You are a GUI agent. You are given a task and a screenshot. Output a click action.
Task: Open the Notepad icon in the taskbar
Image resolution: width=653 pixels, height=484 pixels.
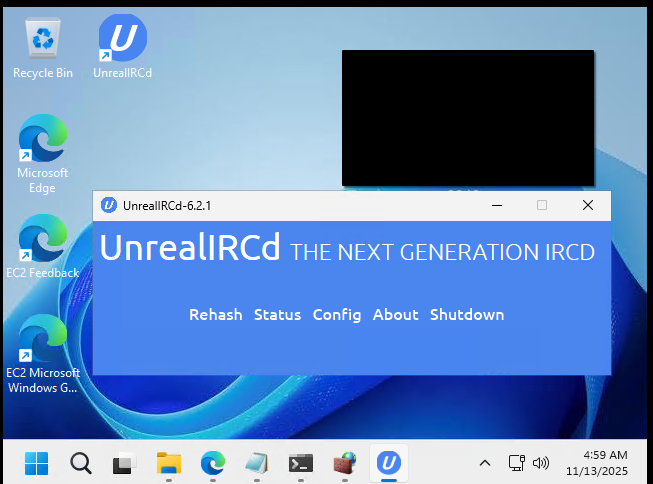coord(256,463)
